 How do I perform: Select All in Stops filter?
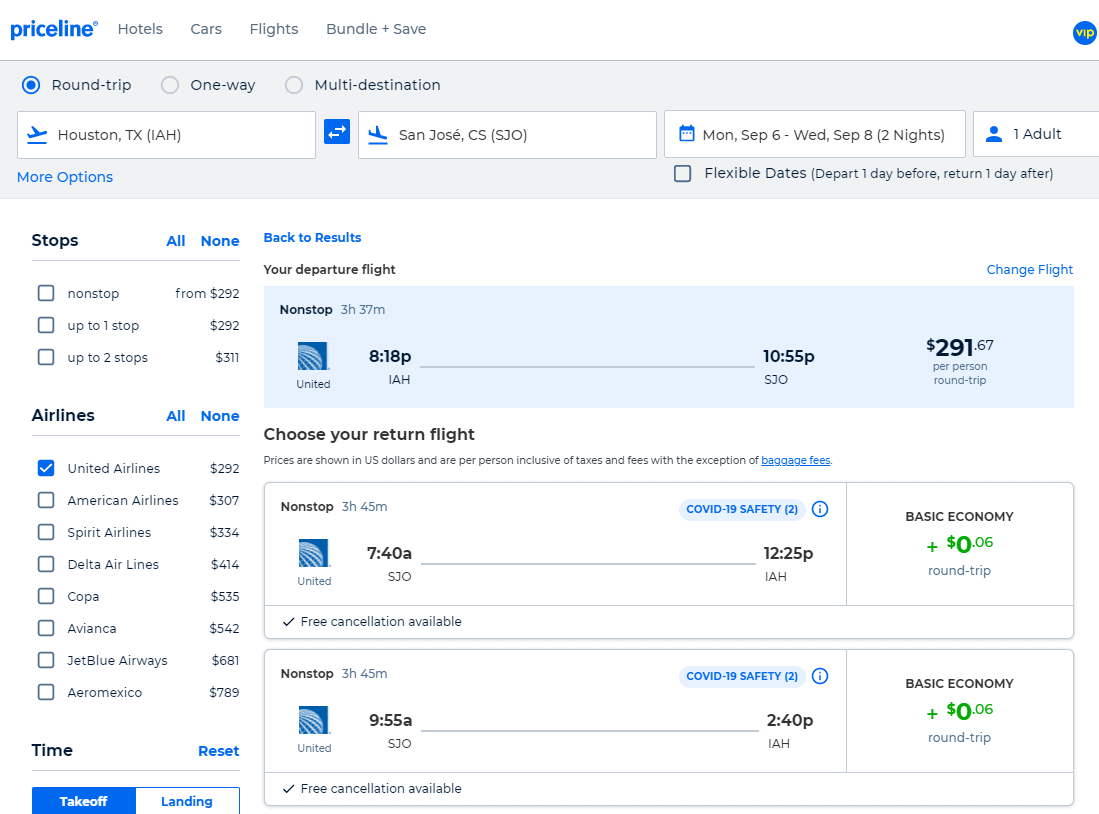click(175, 240)
